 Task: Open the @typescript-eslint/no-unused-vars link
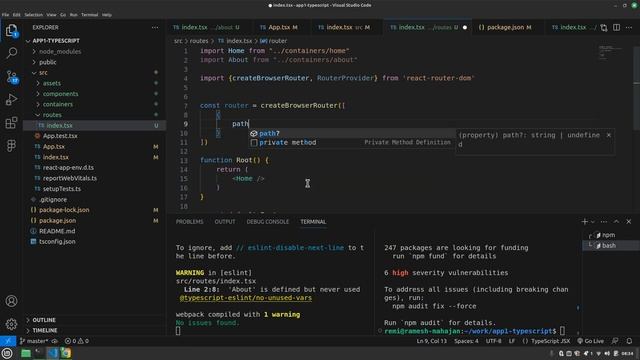pyautogui.click(x=246, y=298)
